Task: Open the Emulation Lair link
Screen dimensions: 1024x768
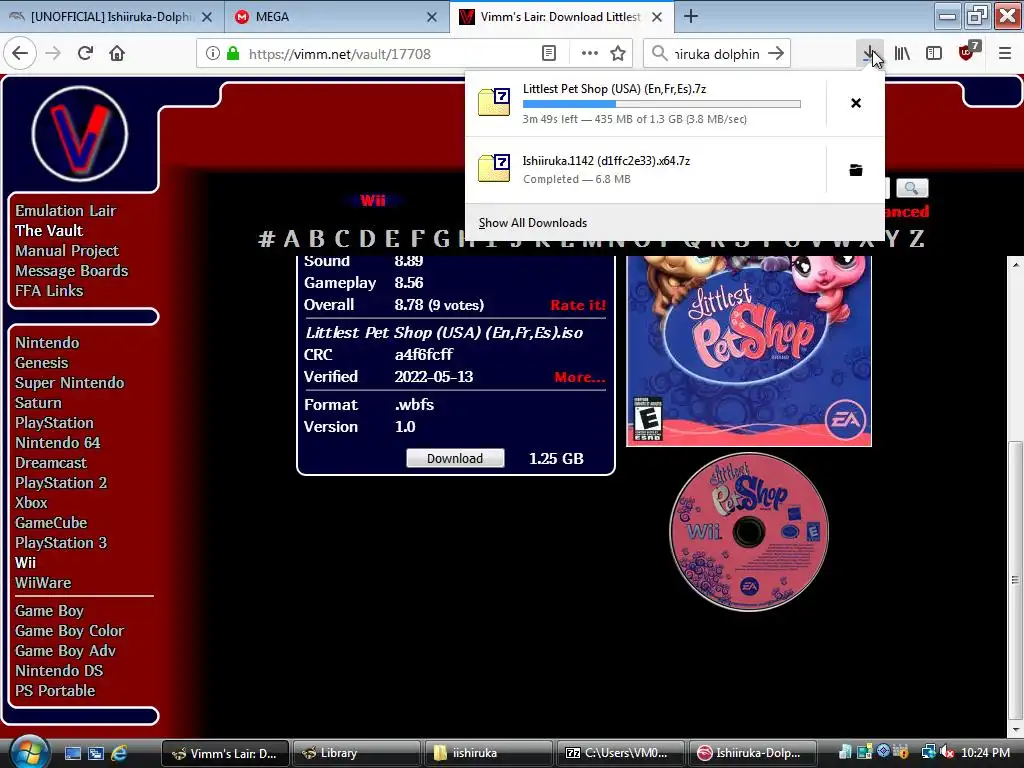Action: click(65, 210)
